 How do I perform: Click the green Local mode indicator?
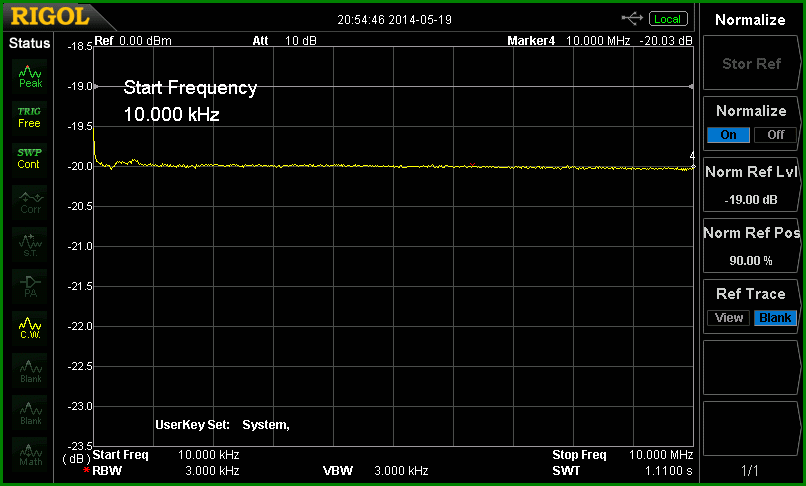[668, 19]
